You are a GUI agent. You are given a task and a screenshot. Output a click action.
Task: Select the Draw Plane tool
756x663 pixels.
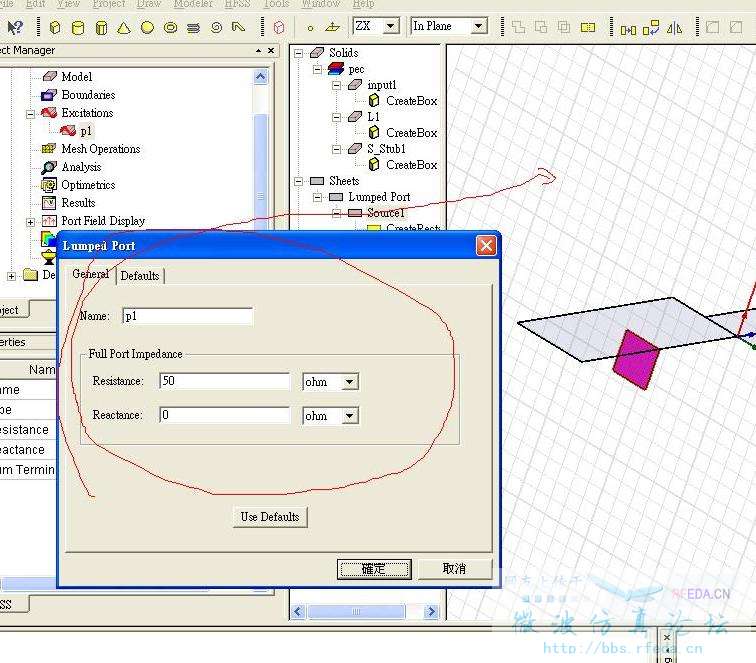(x=333, y=27)
